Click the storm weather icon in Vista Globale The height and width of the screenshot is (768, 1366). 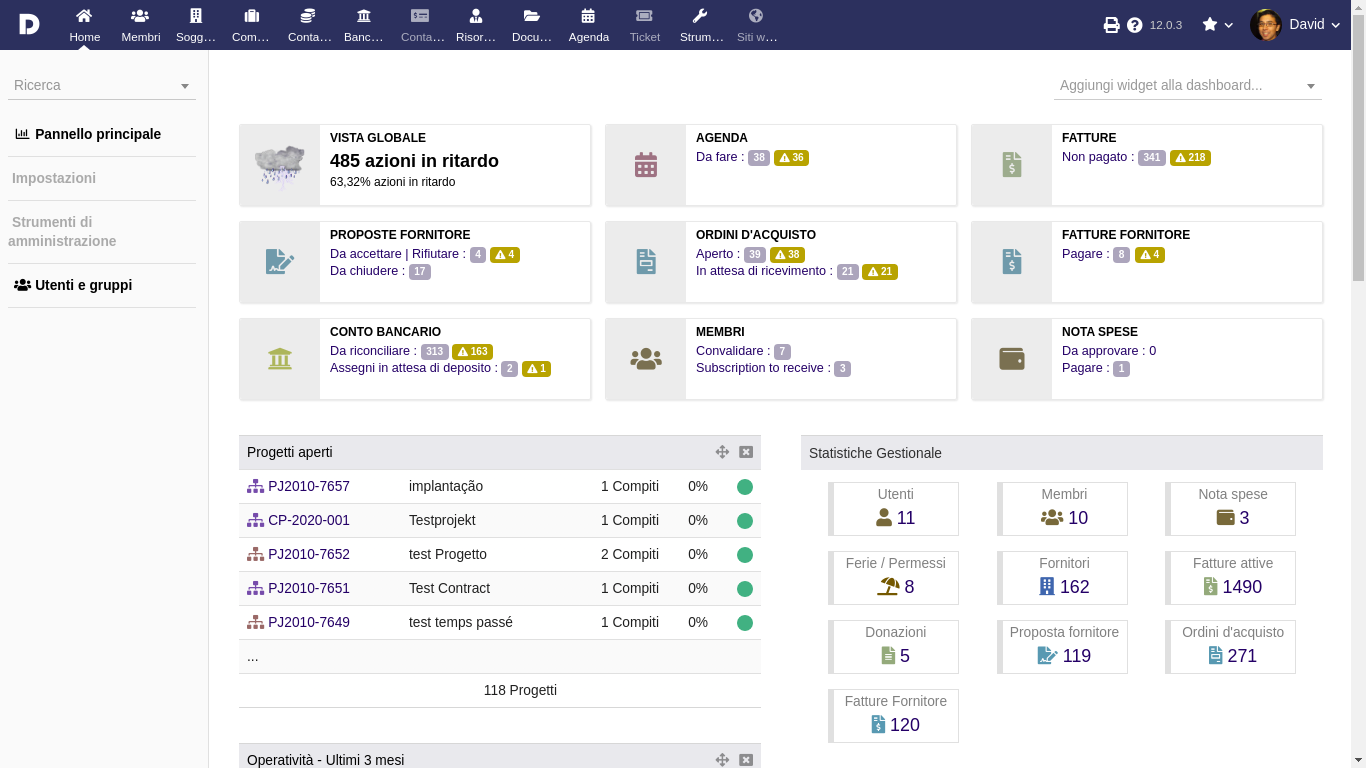[x=279, y=165]
